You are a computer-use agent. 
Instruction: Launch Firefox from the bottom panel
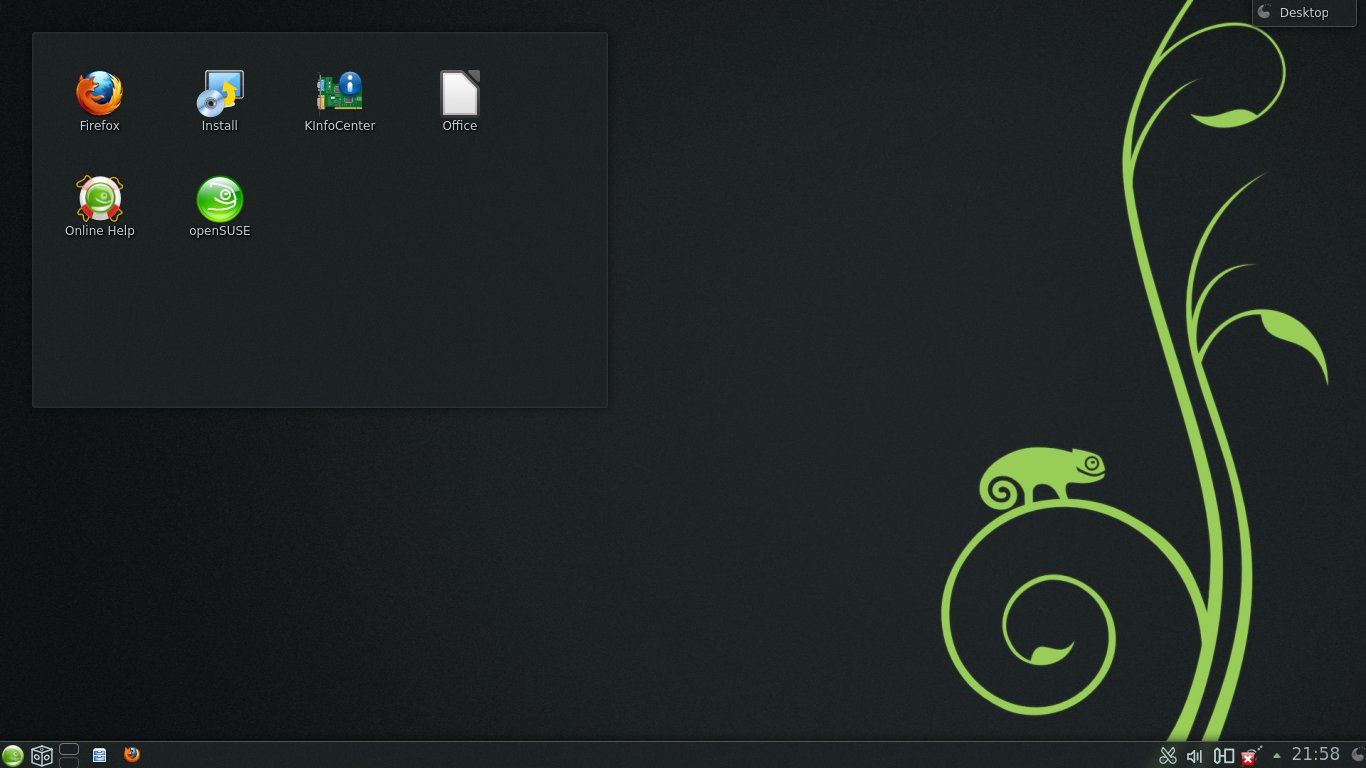(132, 755)
